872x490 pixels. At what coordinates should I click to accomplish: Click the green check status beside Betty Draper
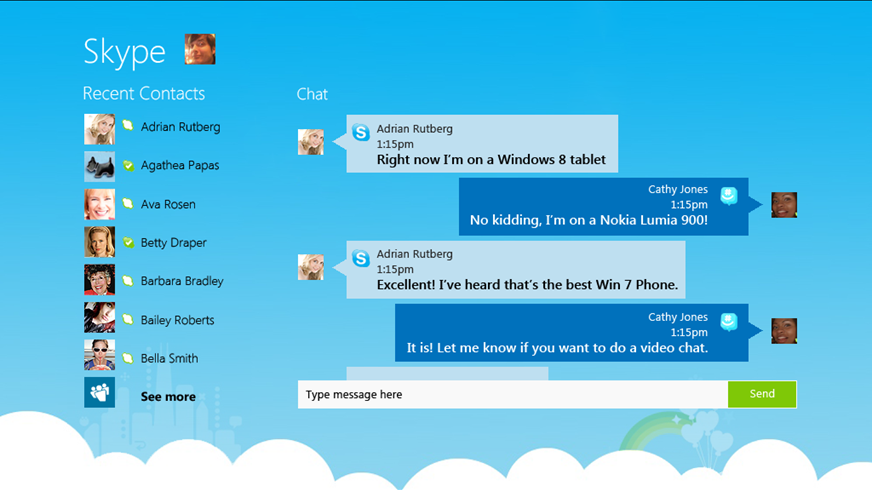tap(128, 242)
